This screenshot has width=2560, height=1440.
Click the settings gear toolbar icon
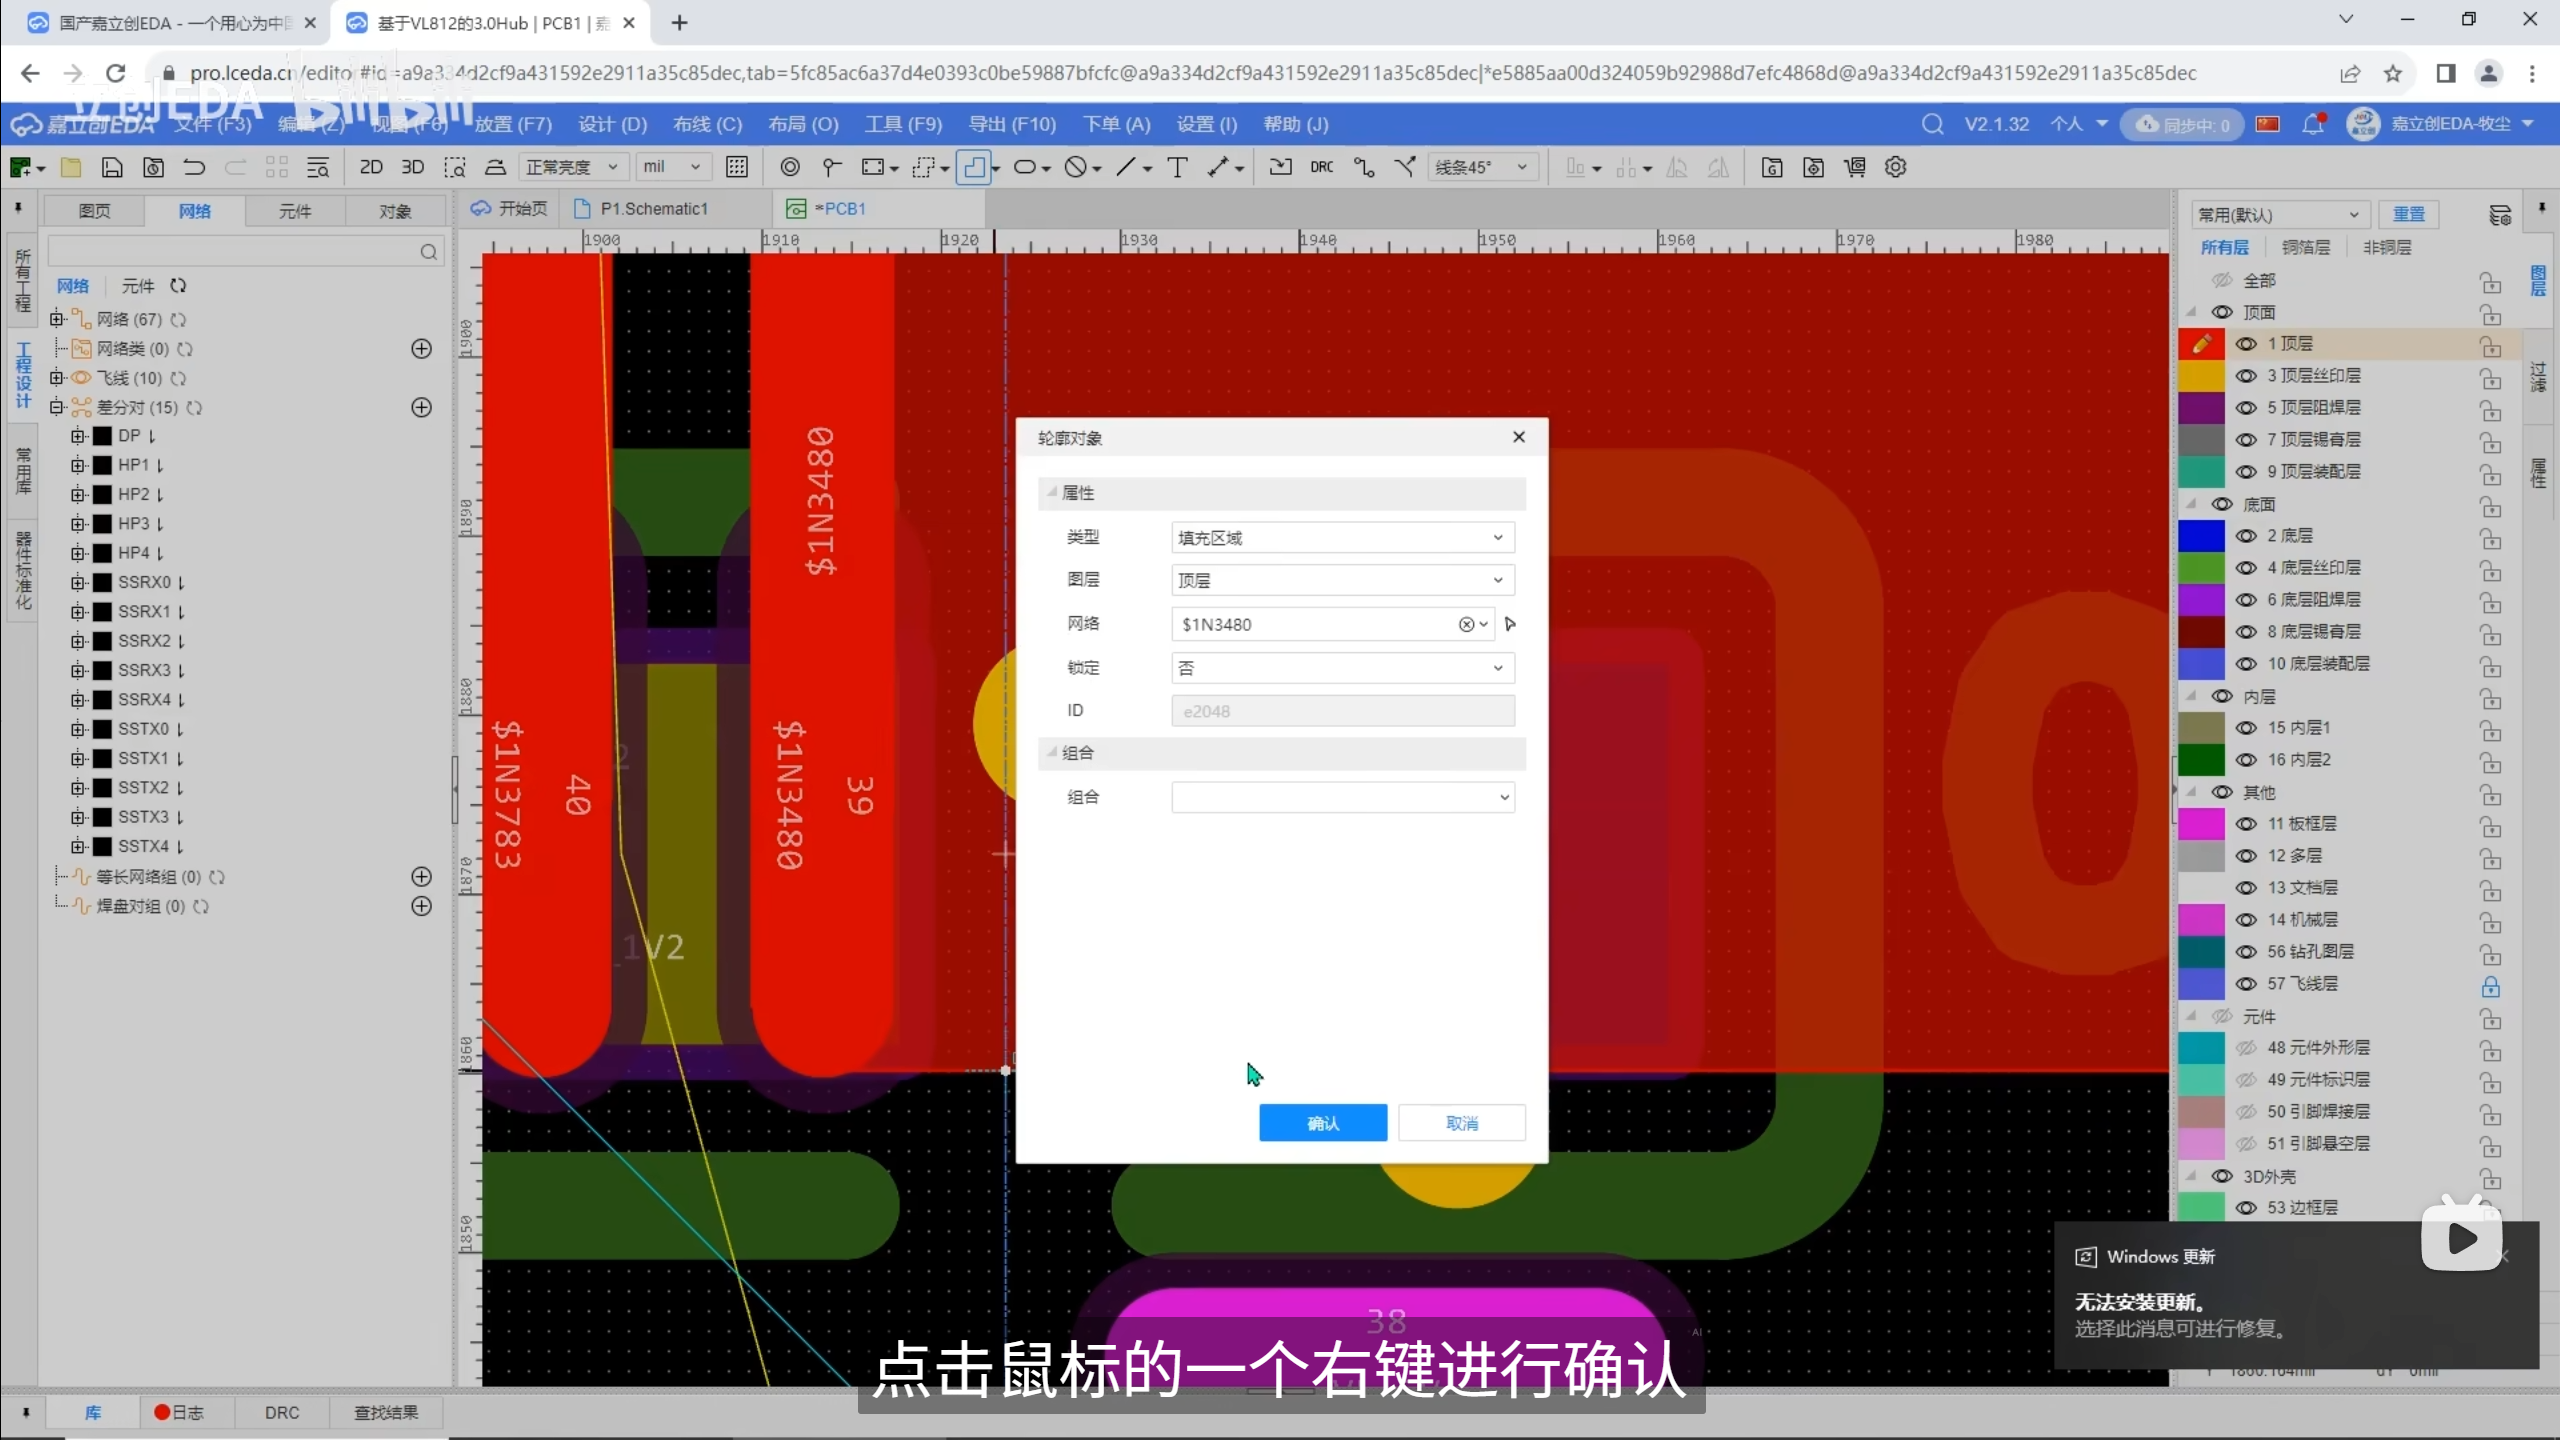(x=1895, y=167)
